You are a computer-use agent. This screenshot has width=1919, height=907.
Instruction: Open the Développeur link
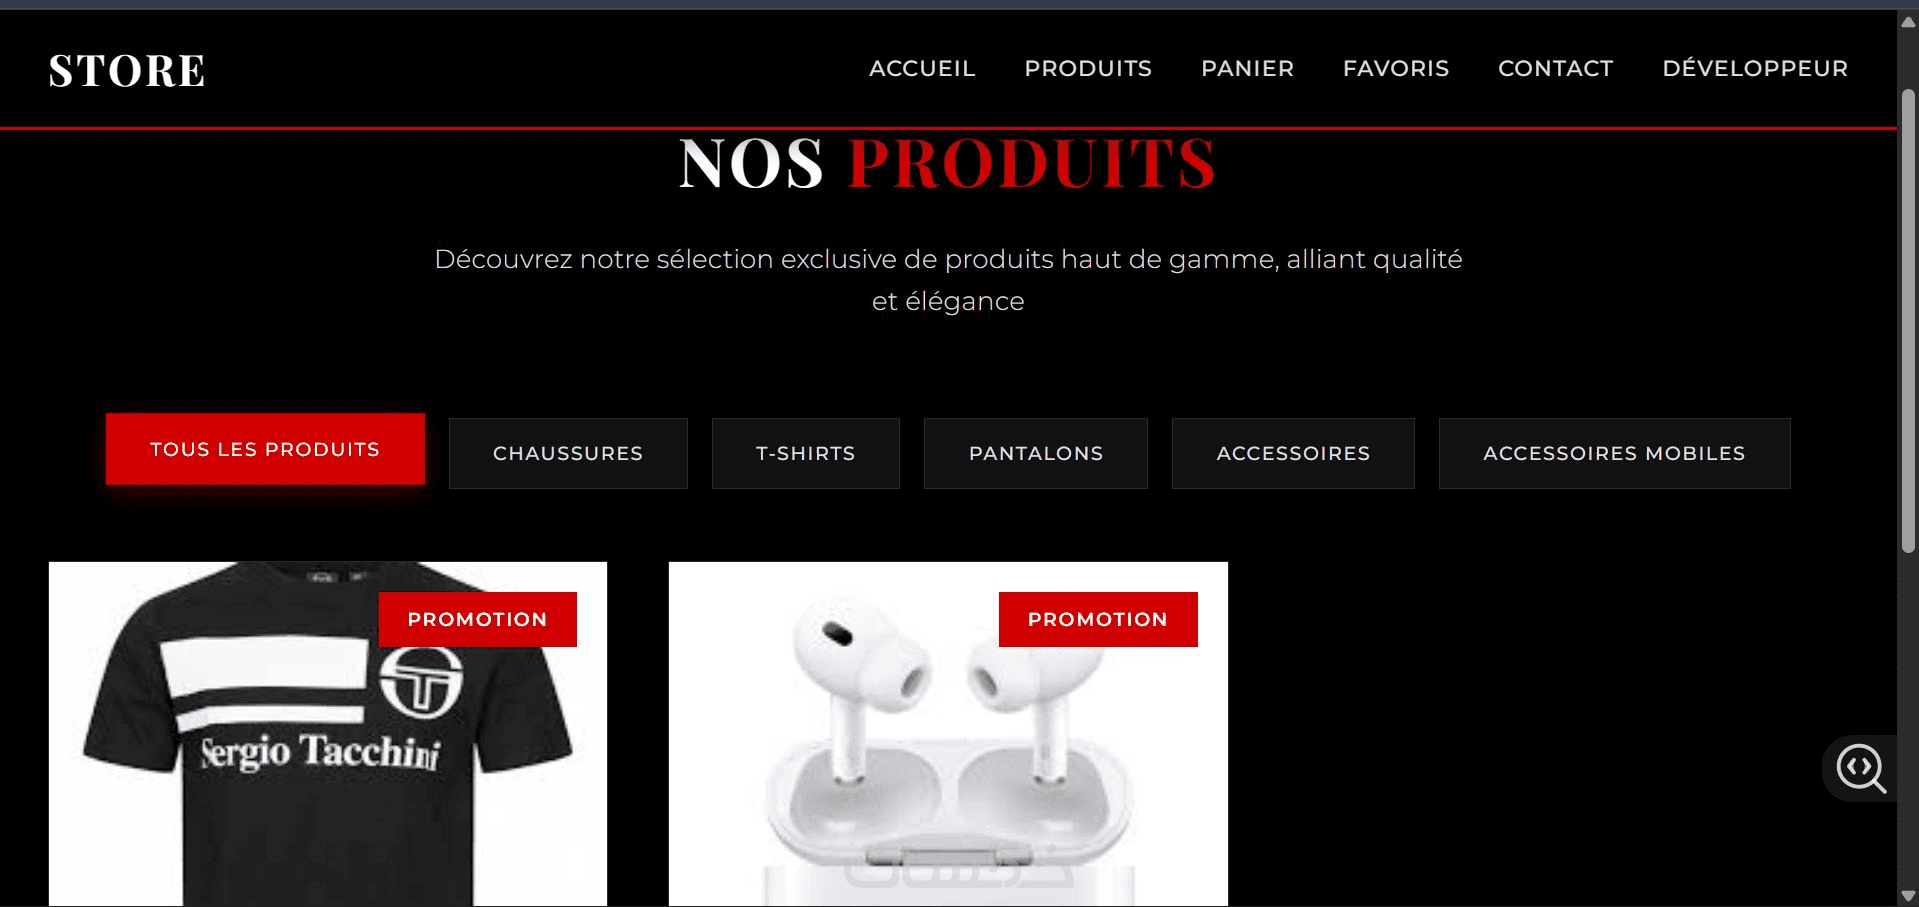[x=1755, y=68]
